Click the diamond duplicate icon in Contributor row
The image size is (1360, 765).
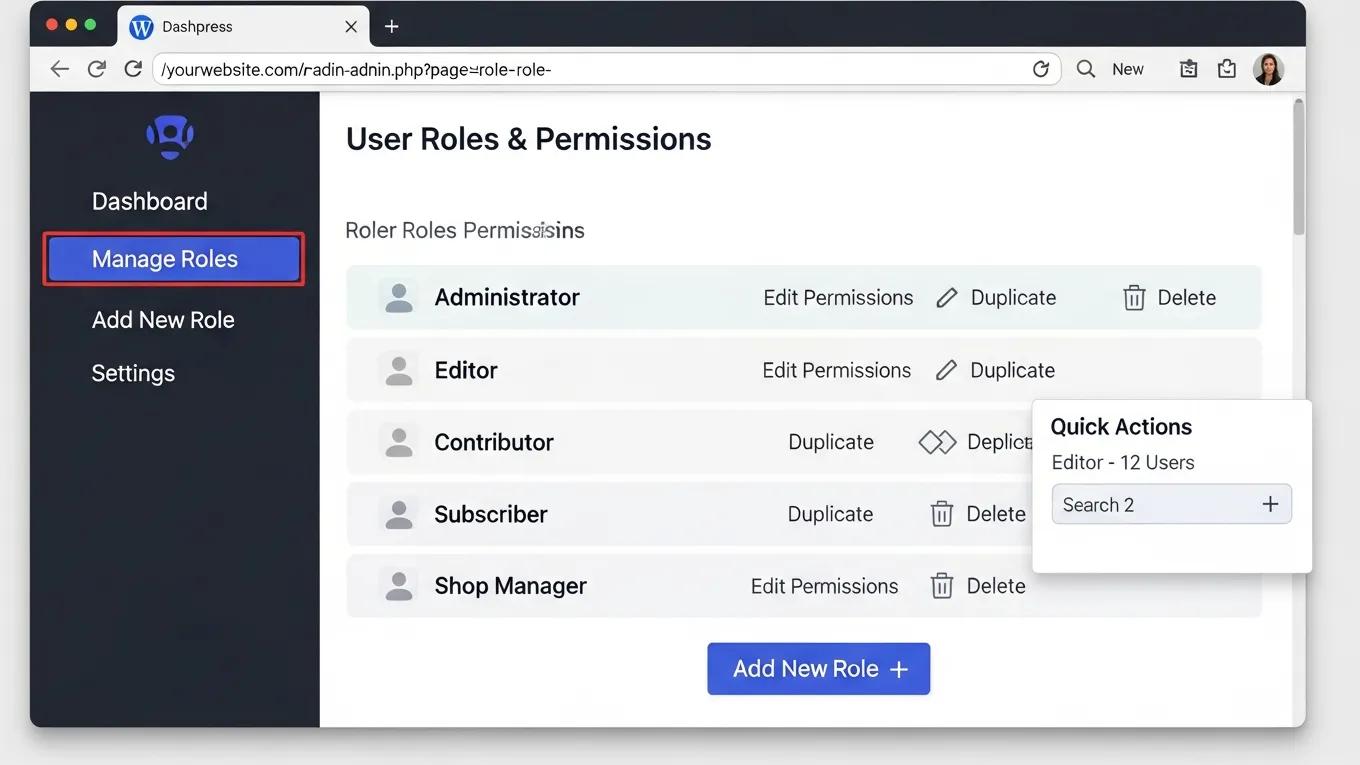click(937, 442)
